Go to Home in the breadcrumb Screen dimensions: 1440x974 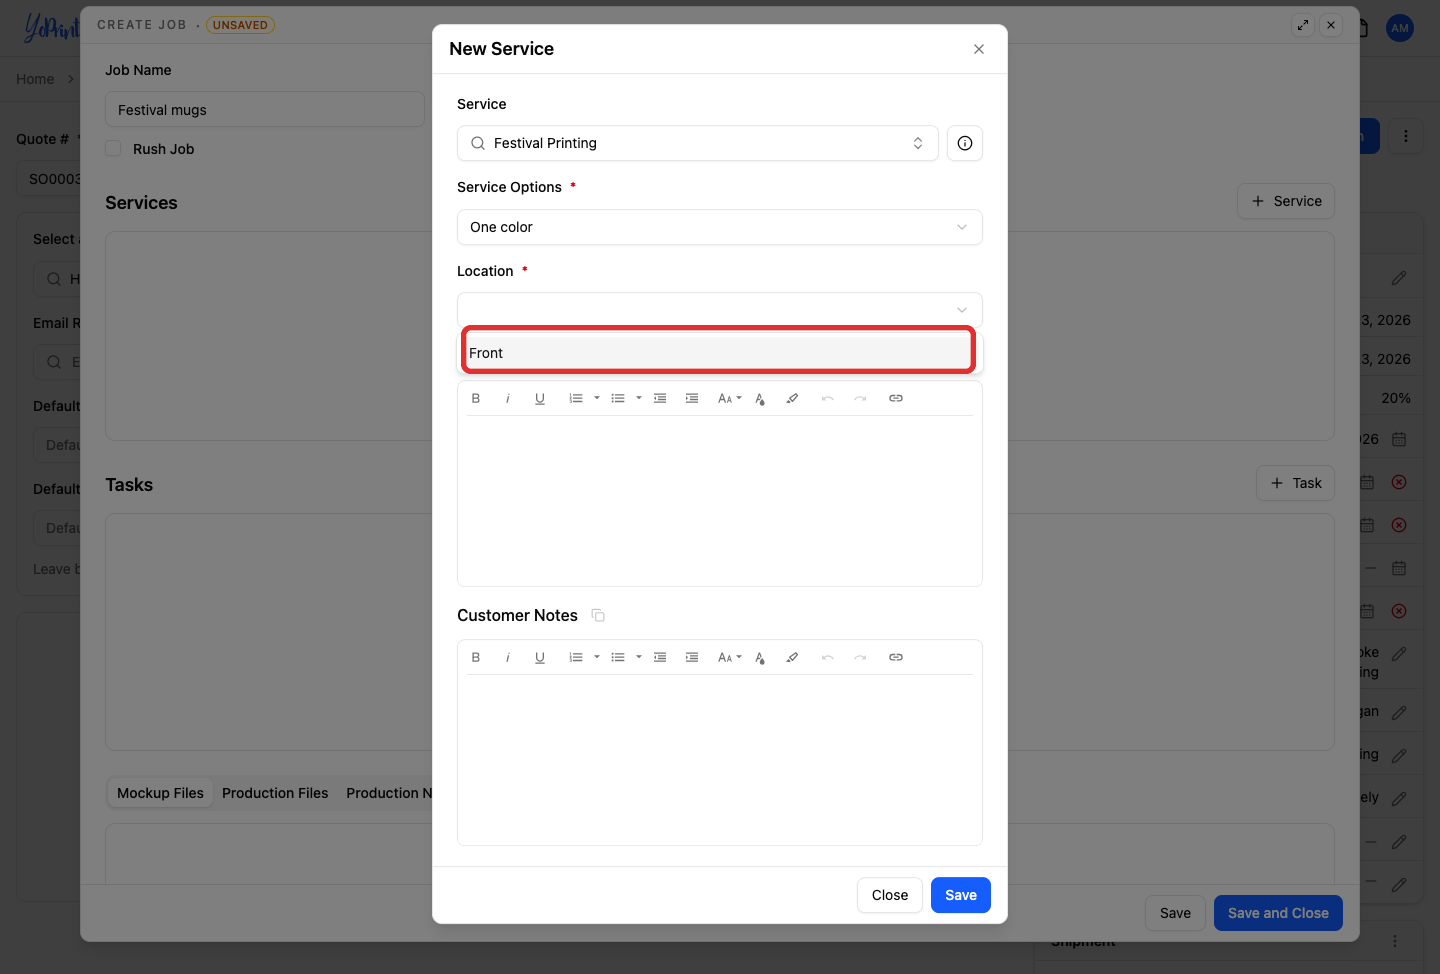(x=35, y=79)
